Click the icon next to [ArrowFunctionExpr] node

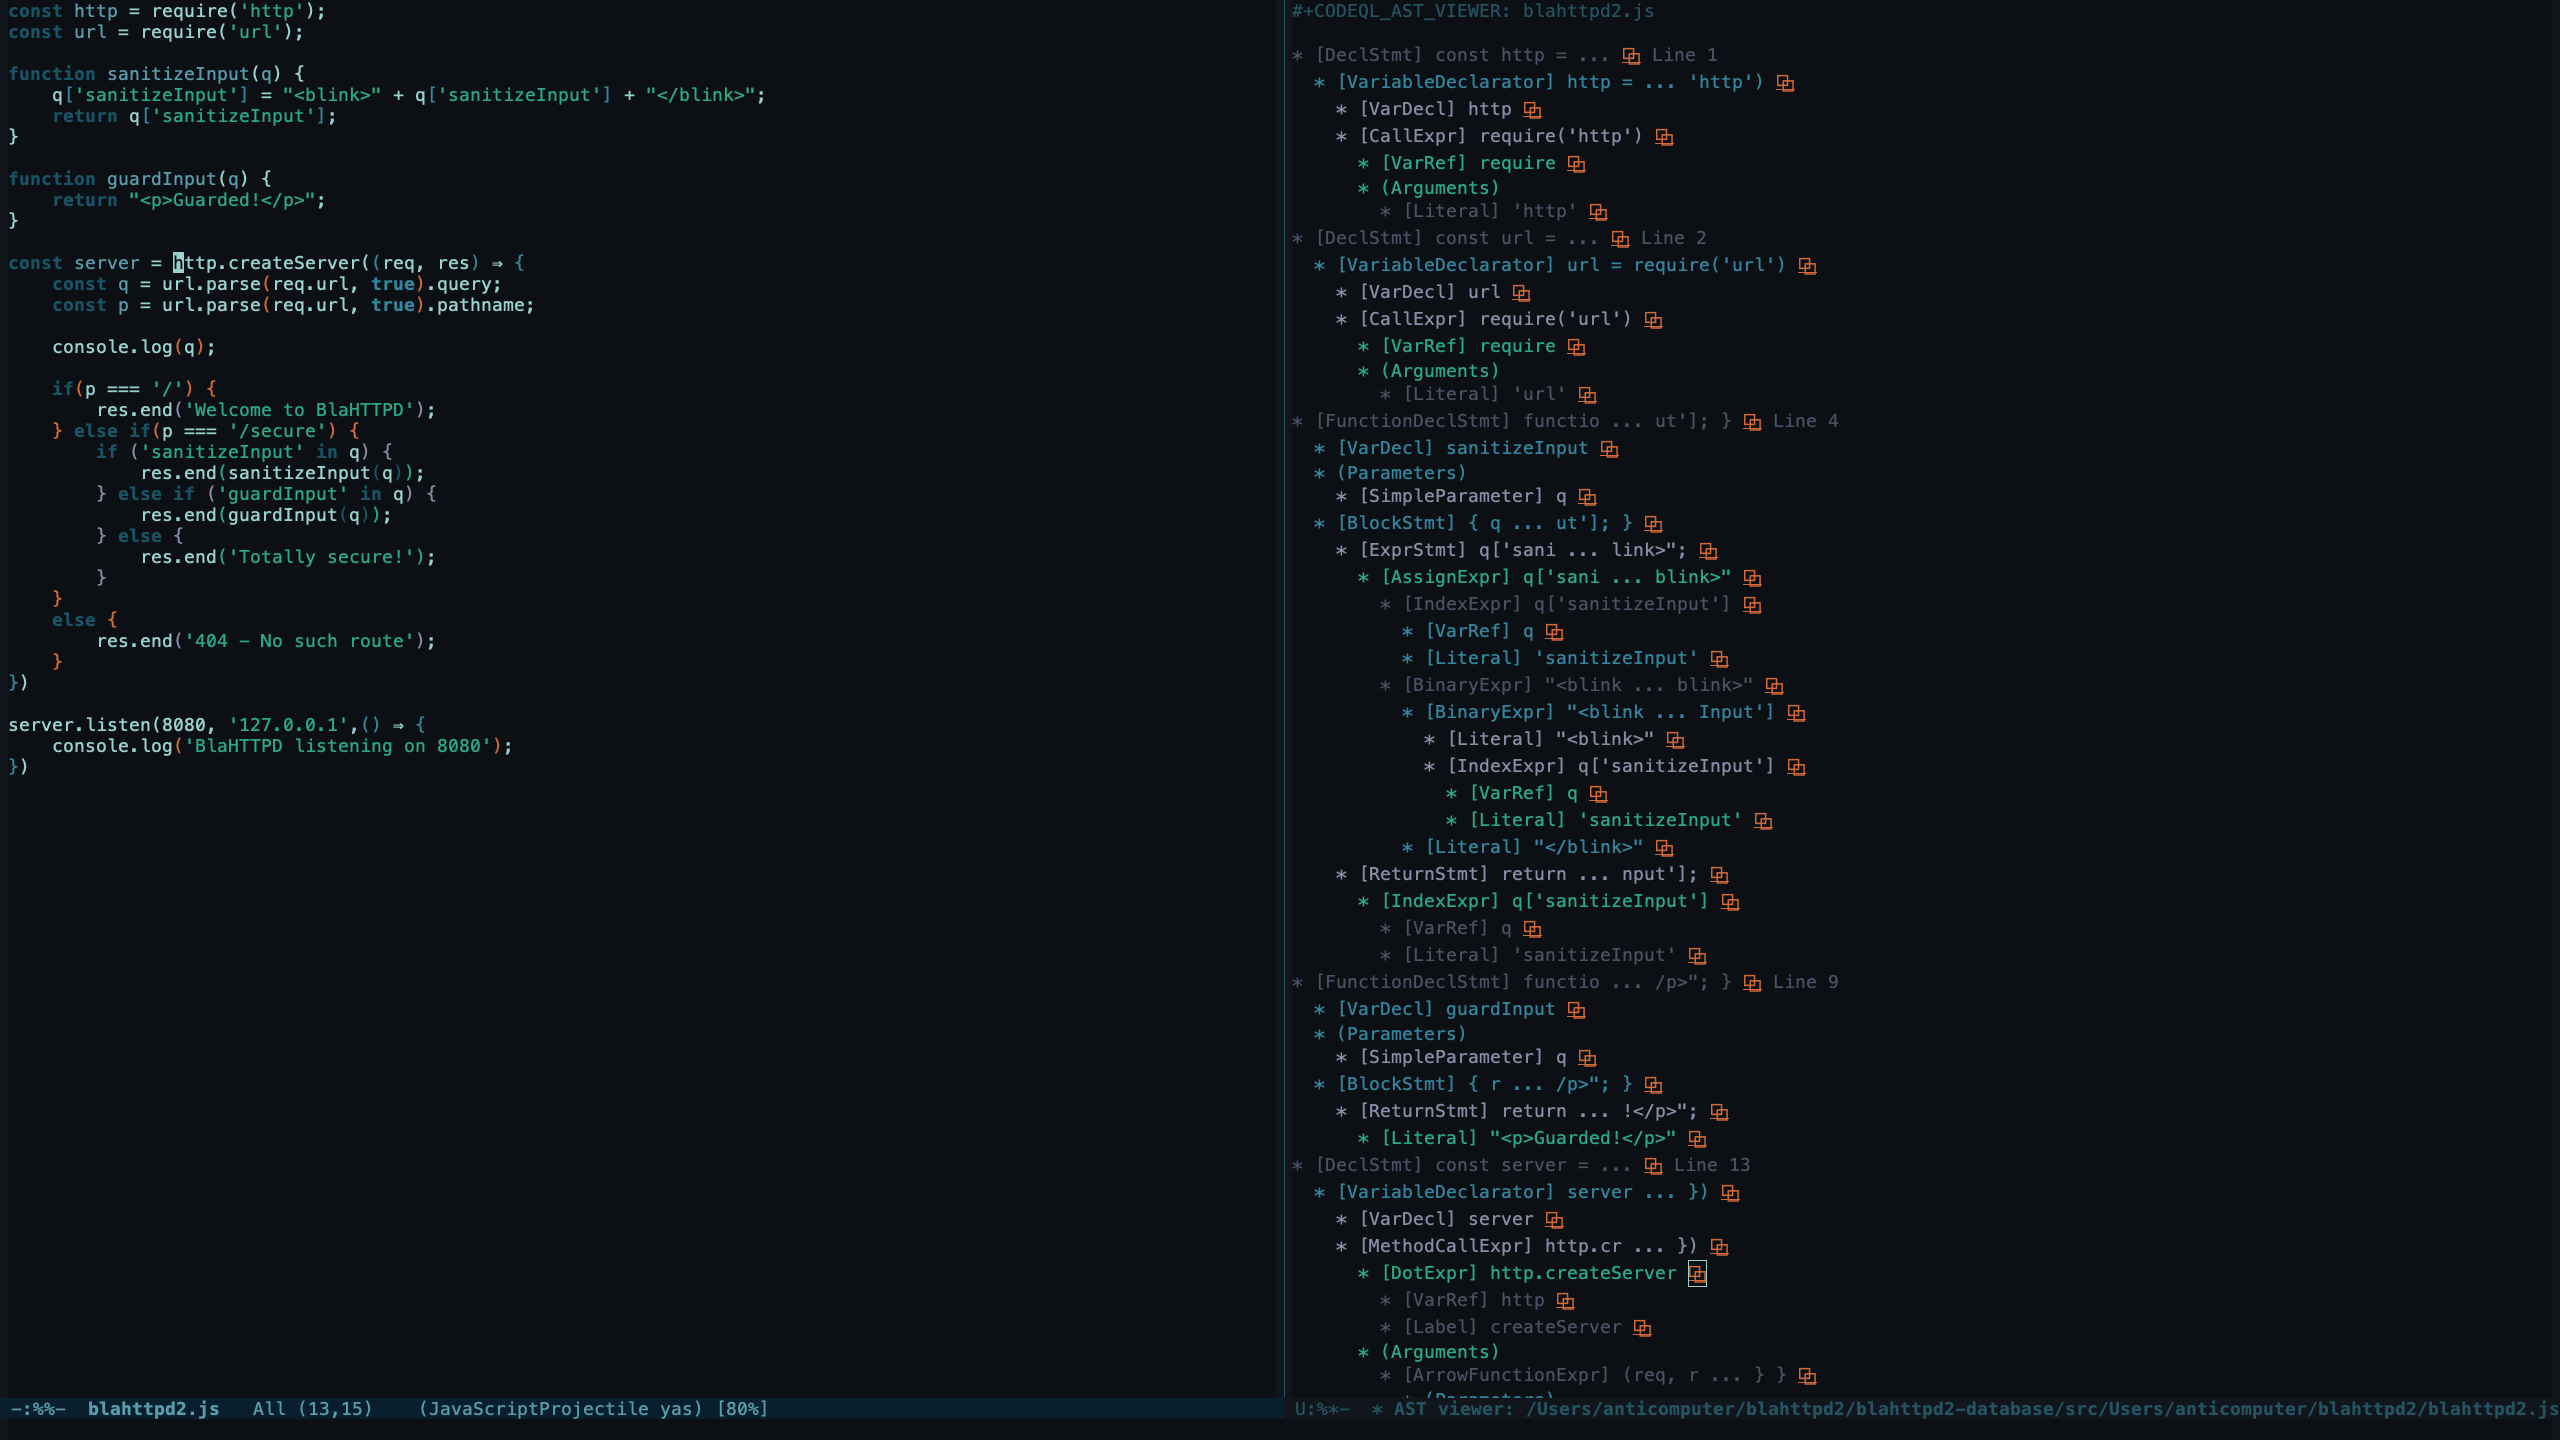click(x=1807, y=1376)
